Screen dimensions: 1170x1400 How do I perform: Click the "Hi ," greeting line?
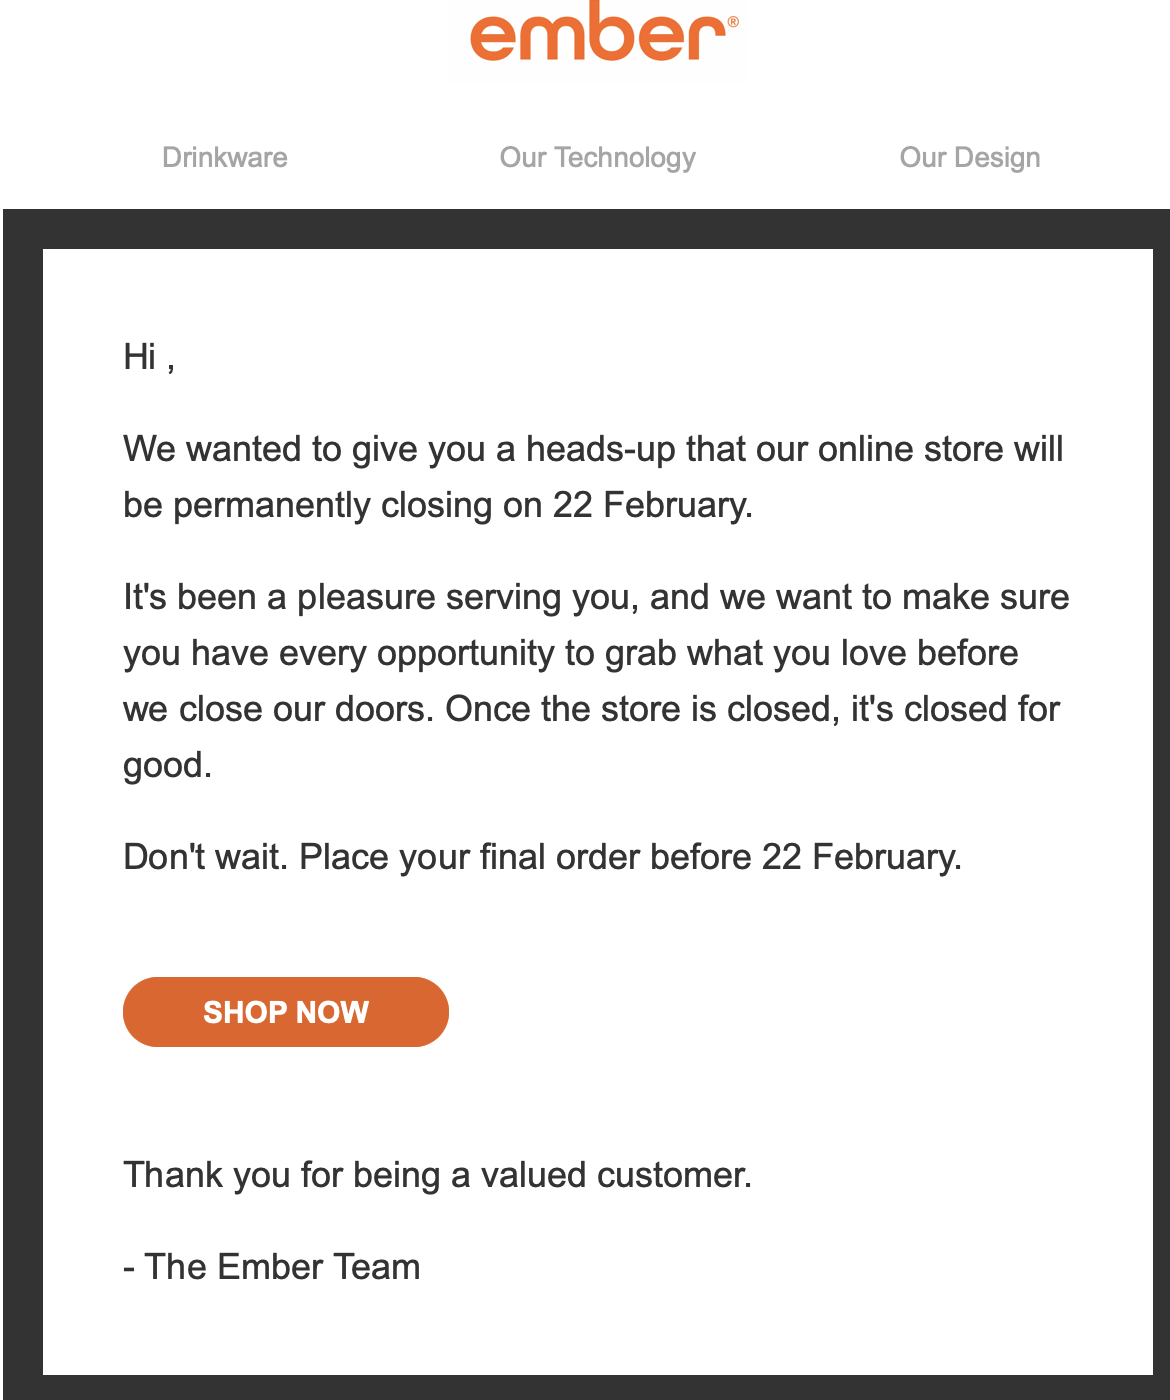click(149, 357)
